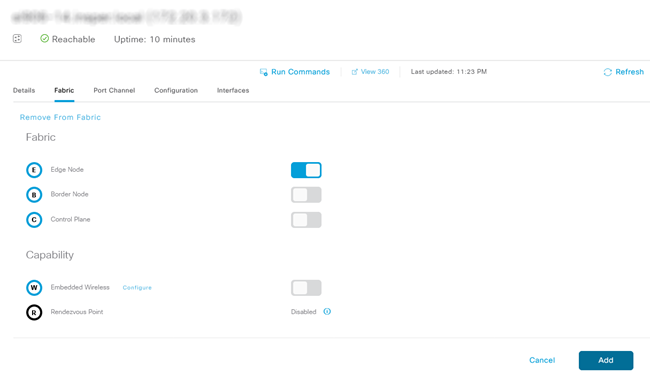Click the Uptime: 10 minutes text
Viewport: 650px width, 382px height.
click(155, 39)
